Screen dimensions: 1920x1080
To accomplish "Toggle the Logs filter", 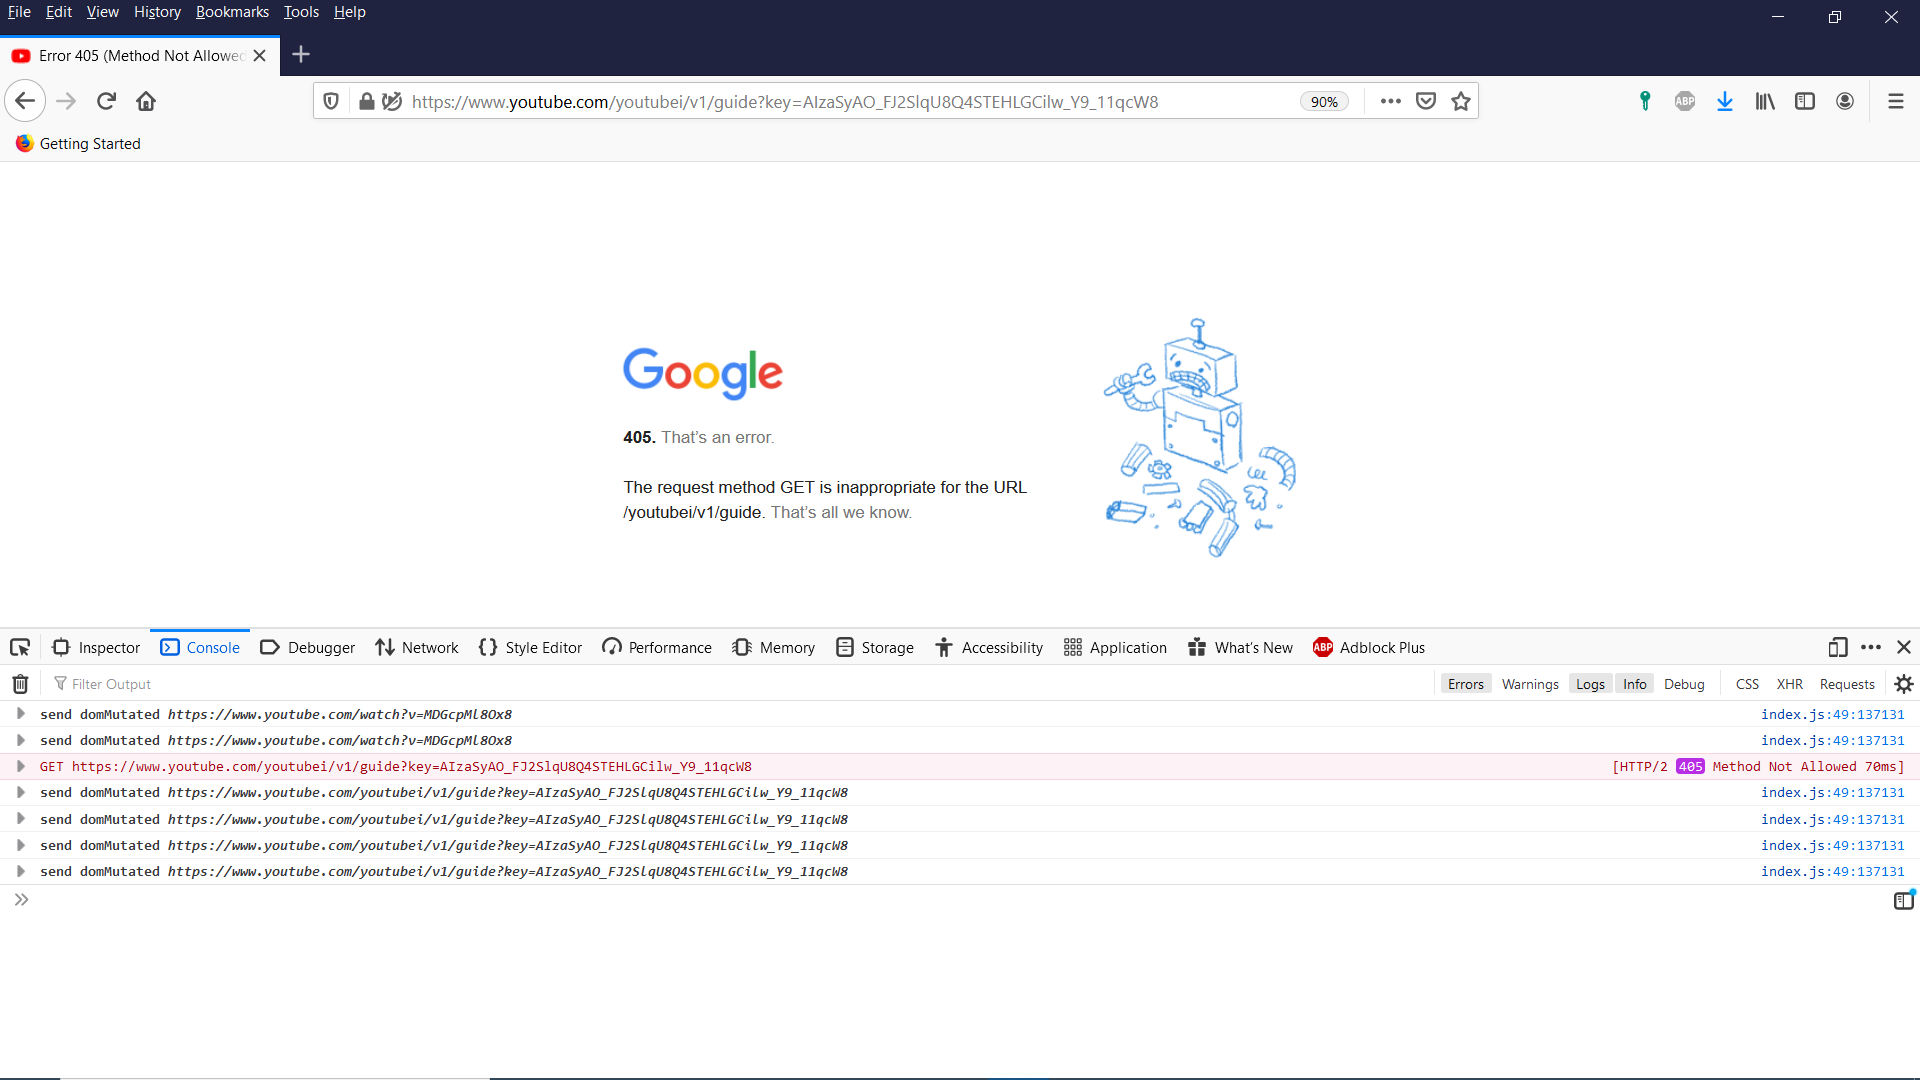I will click(1590, 684).
